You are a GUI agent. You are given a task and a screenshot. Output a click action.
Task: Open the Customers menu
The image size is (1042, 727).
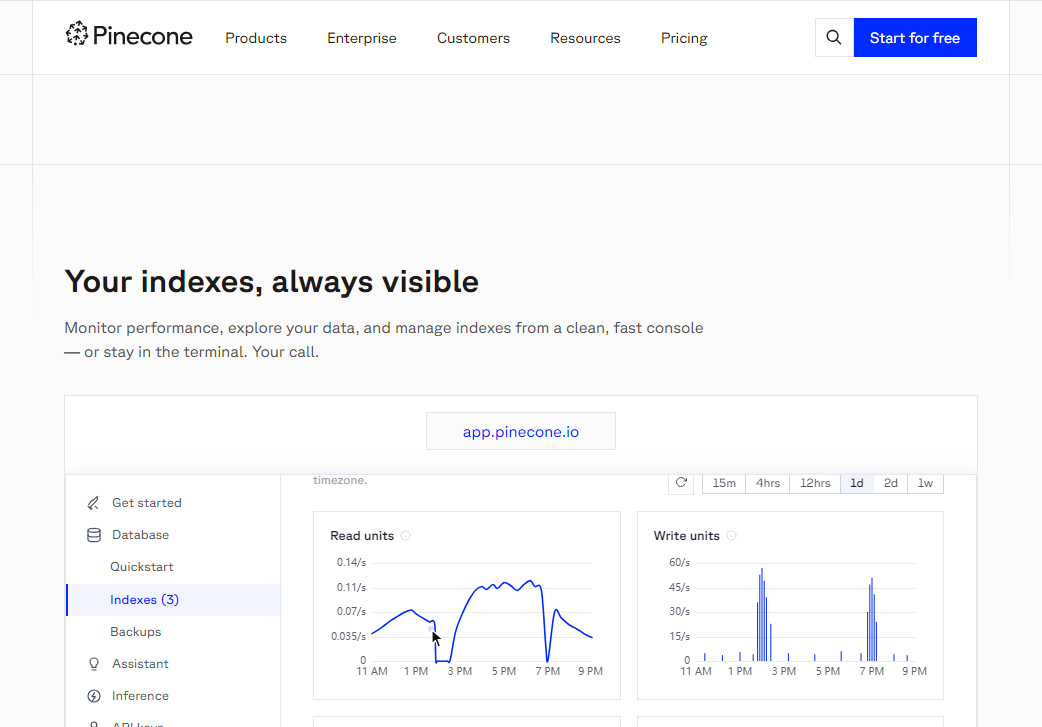(x=473, y=38)
